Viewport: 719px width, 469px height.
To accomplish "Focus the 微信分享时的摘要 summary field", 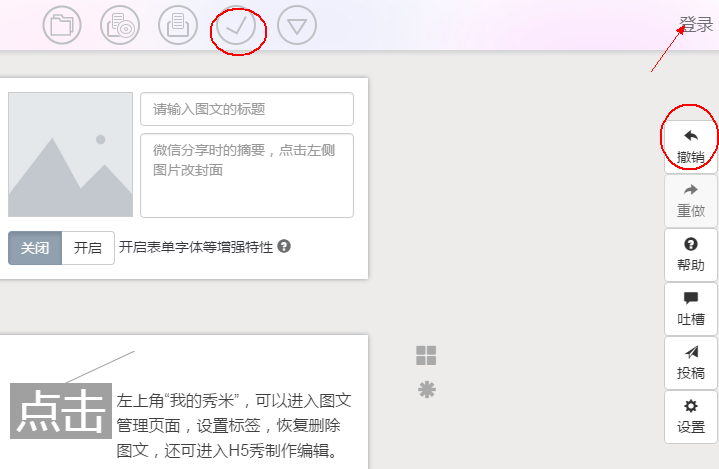I will click(x=247, y=176).
